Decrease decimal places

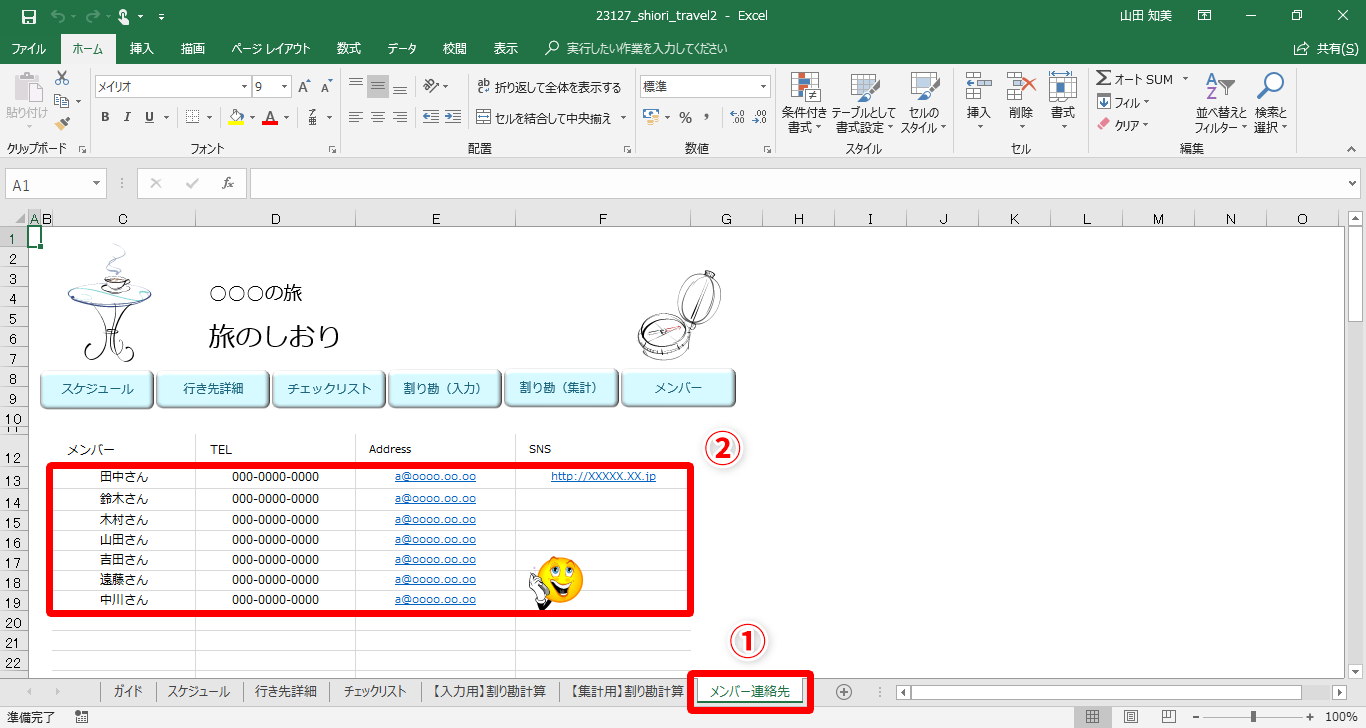[x=761, y=117]
